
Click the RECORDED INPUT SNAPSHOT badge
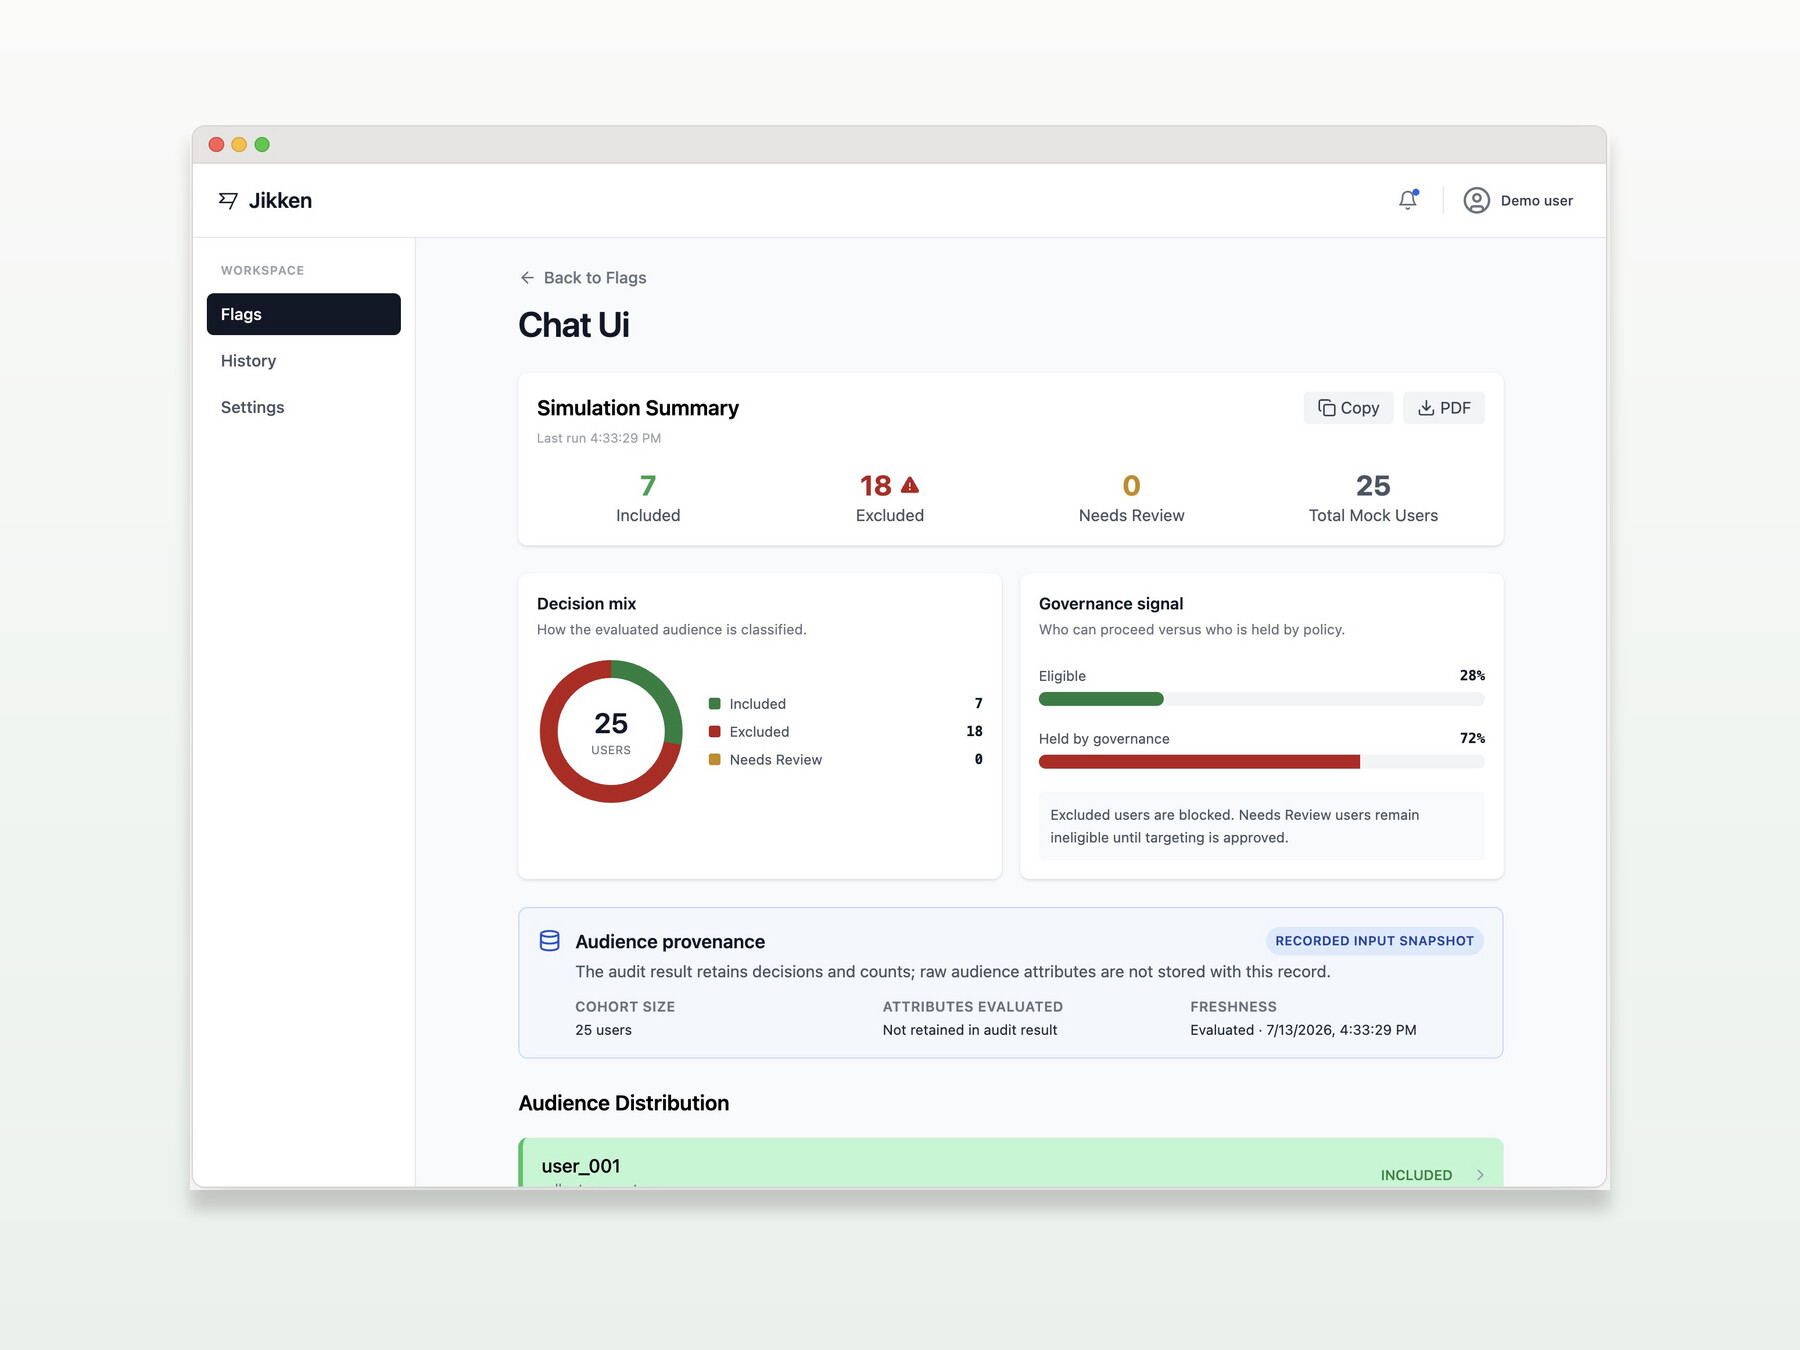(x=1374, y=941)
